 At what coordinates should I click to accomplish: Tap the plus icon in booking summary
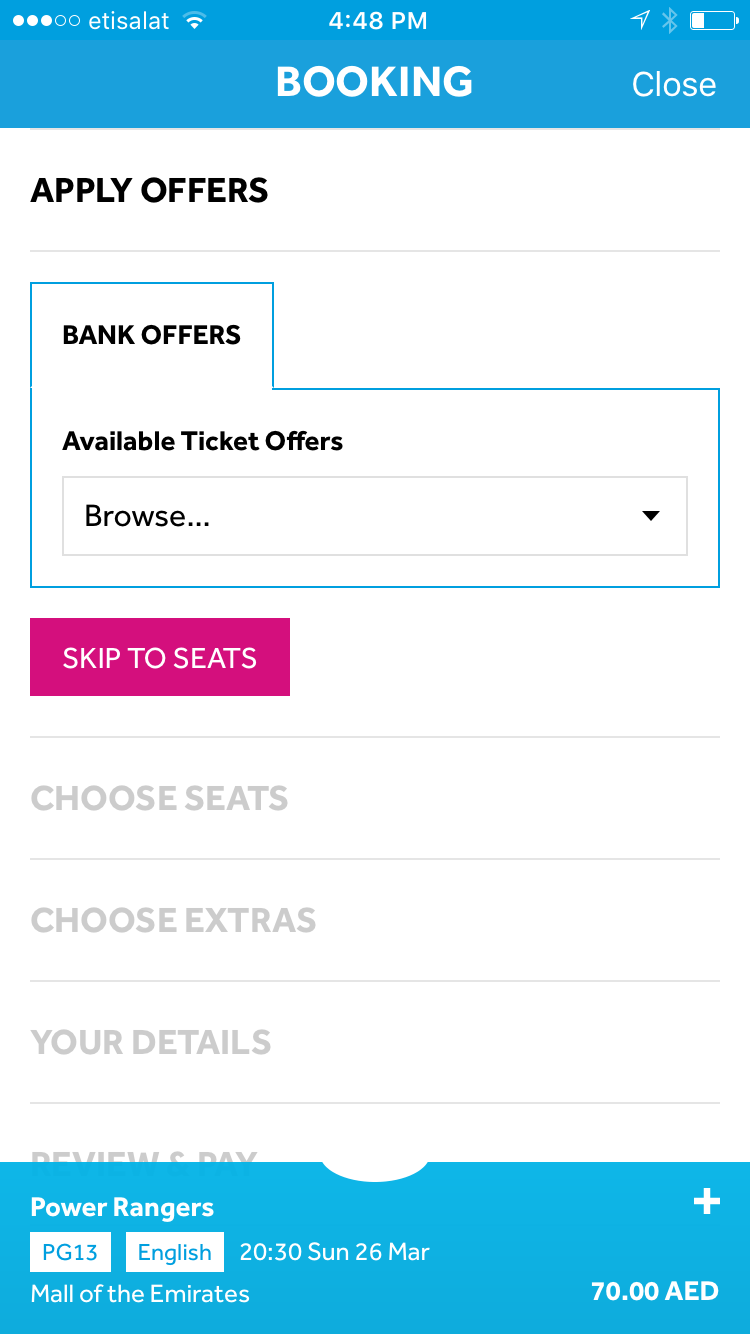click(x=707, y=1201)
